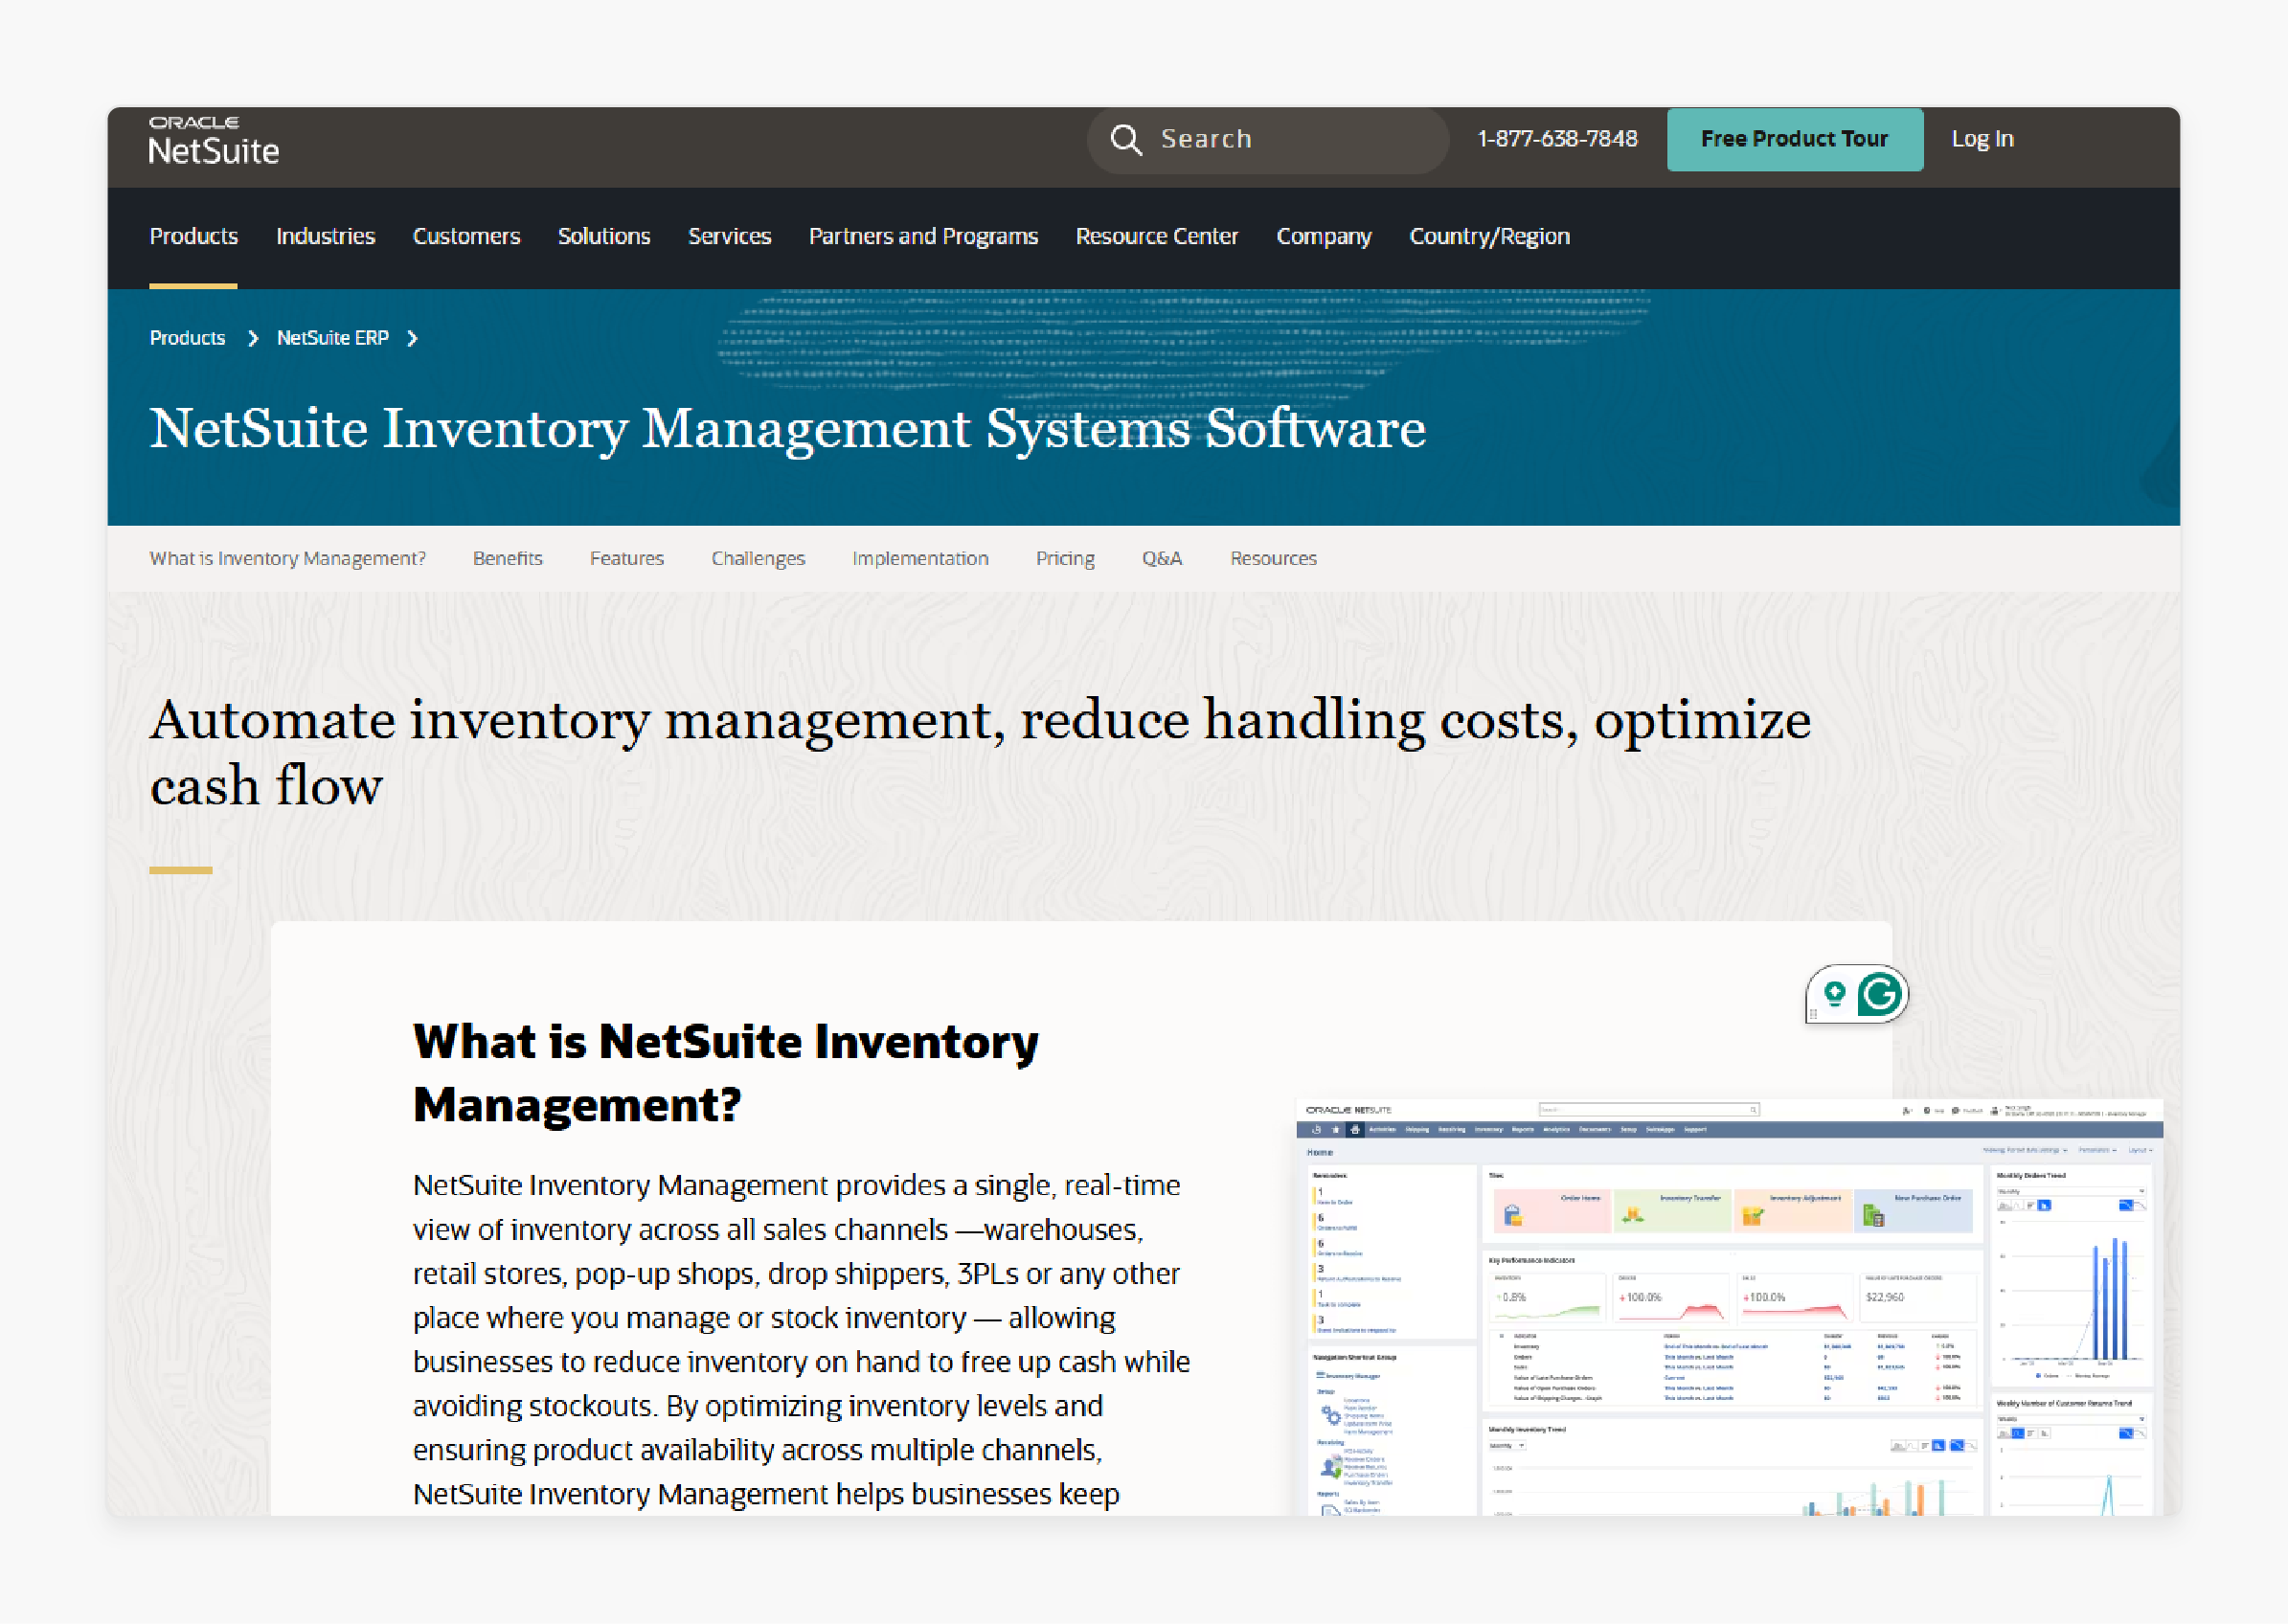Jump to What is Inventory Management? section
The width and height of the screenshot is (2288, 1624).
[x=287, y=559]
